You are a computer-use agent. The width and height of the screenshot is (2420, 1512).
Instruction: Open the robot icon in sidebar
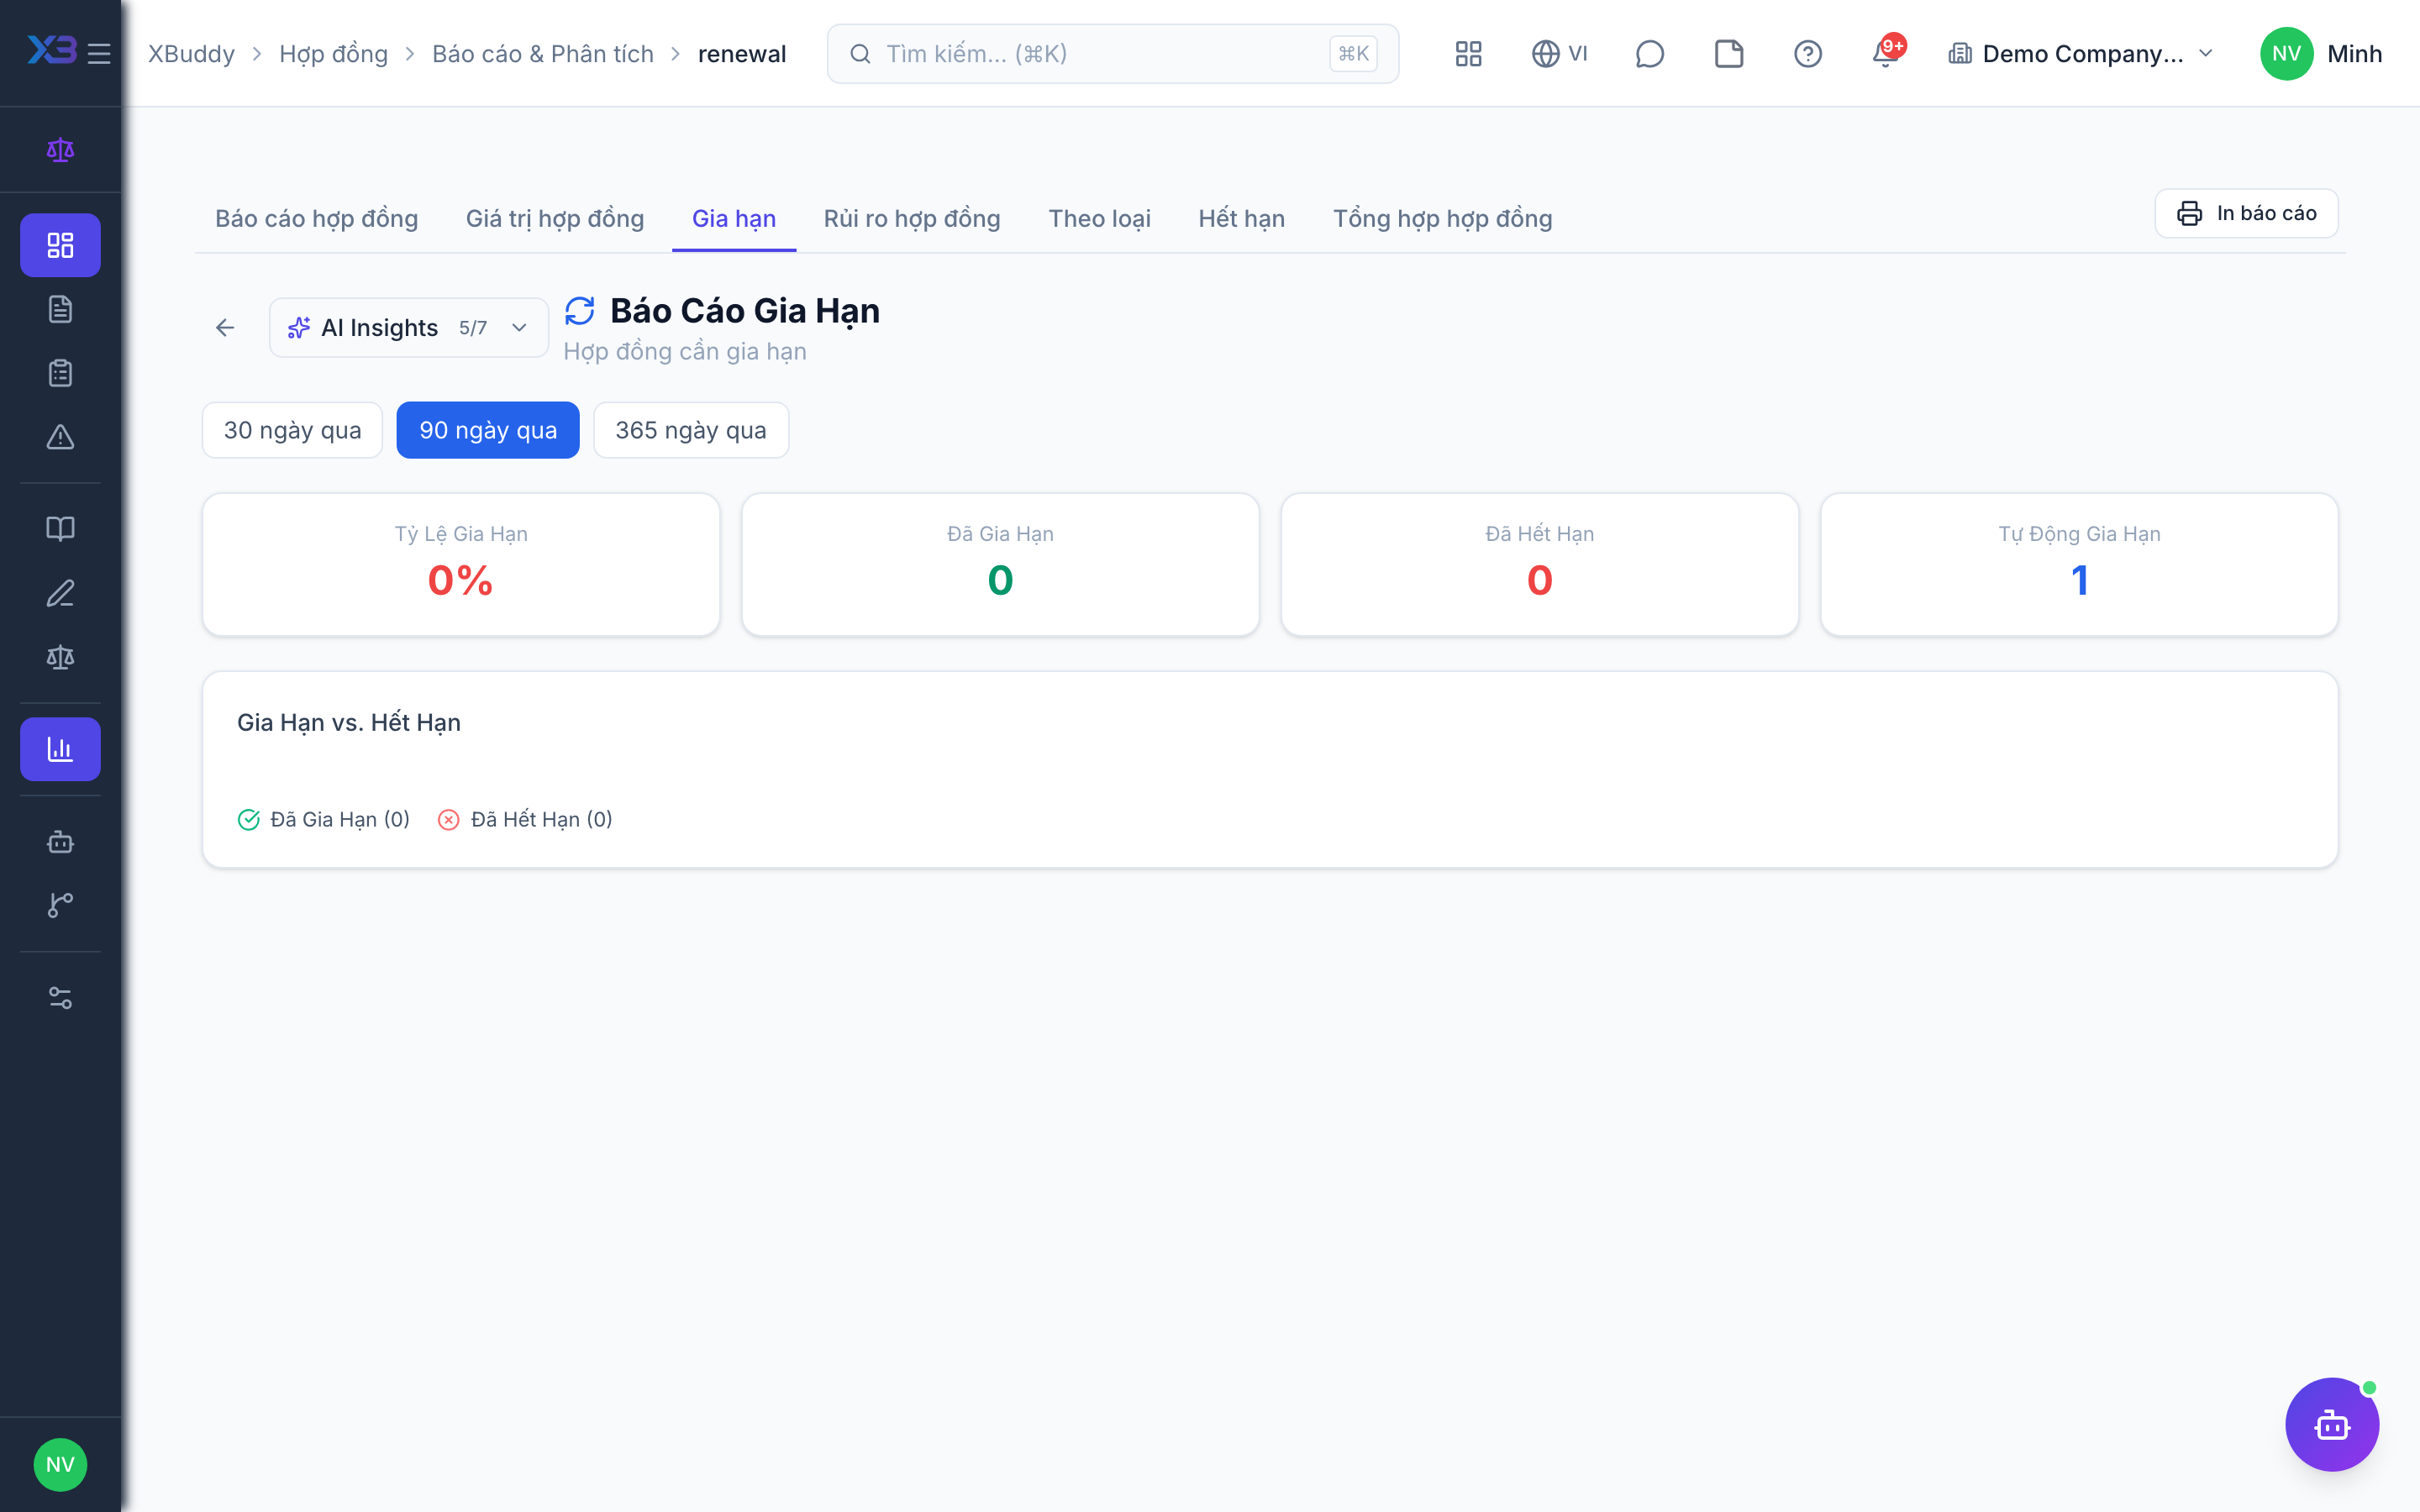(x=60, y=841)
